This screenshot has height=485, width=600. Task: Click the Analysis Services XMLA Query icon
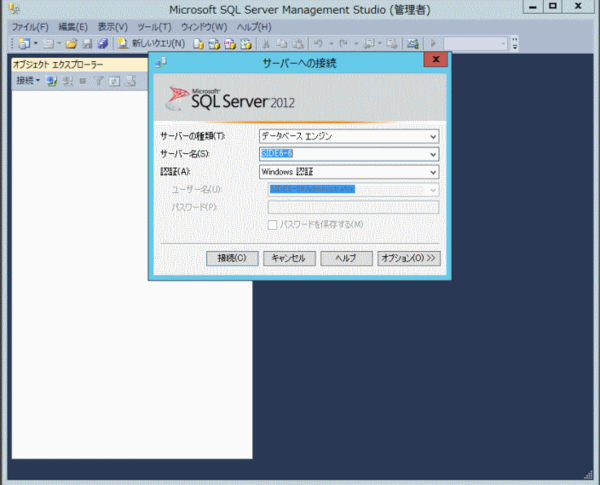click(245, 44)
